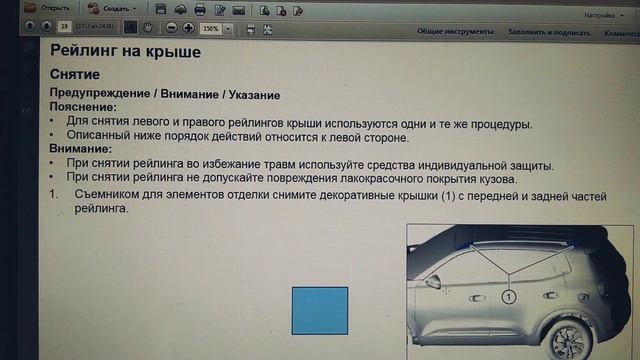Click step 1 text Съемником для элементов отделки
The width and height of the screenshot is (640, 360).
tap(340, 202)
